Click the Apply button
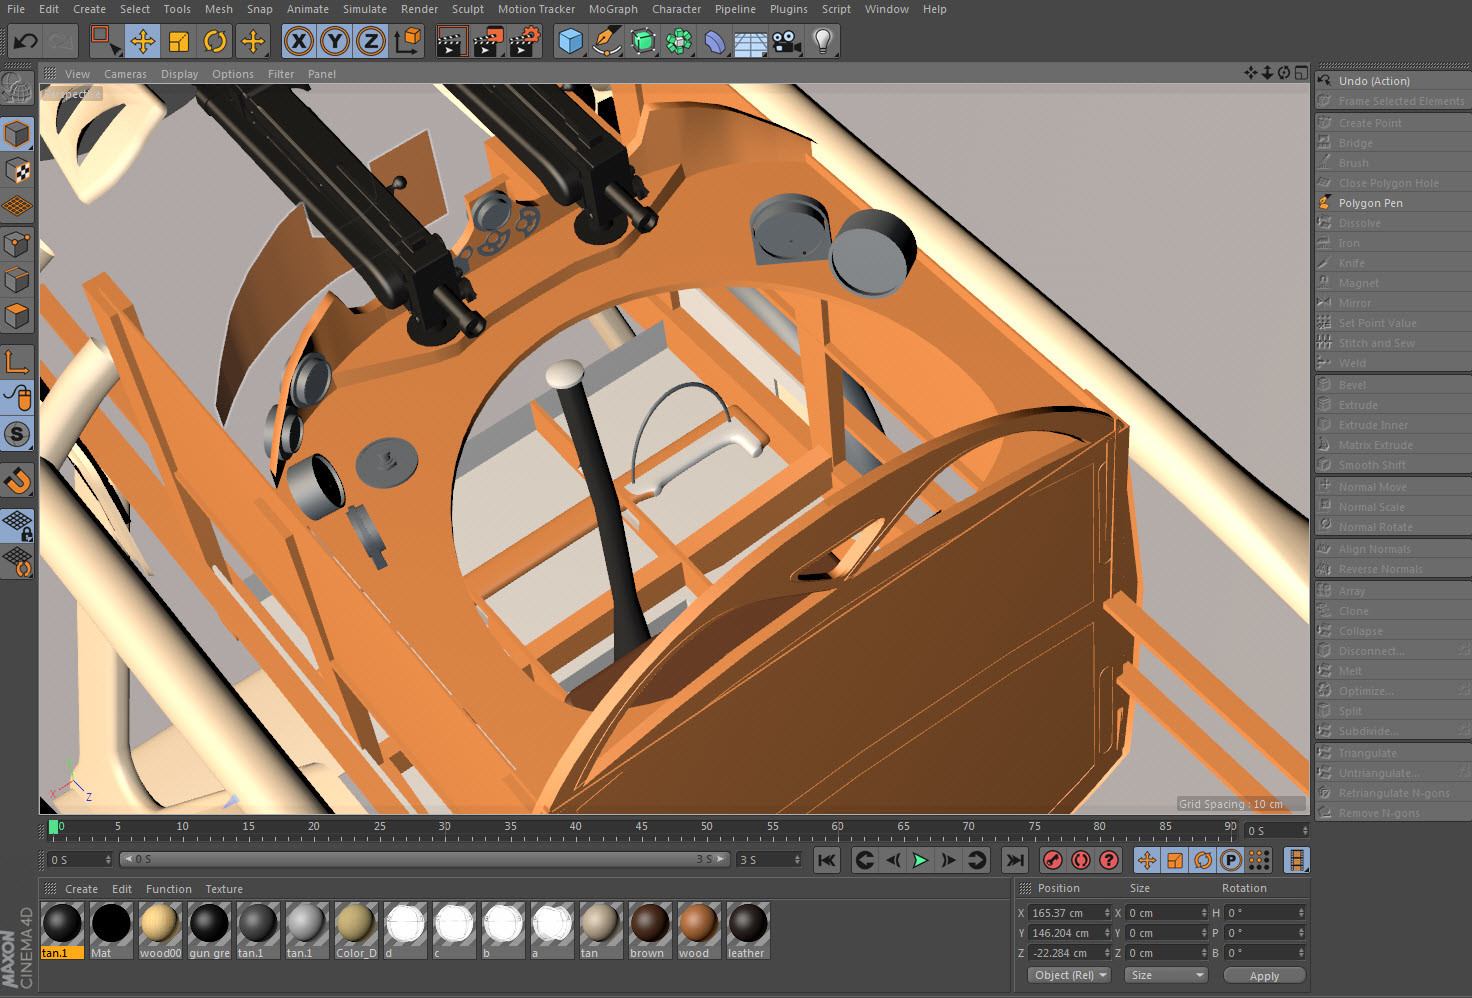Image resolution: width=1472 pixels, height=998 pixels. coord(1264,975)
